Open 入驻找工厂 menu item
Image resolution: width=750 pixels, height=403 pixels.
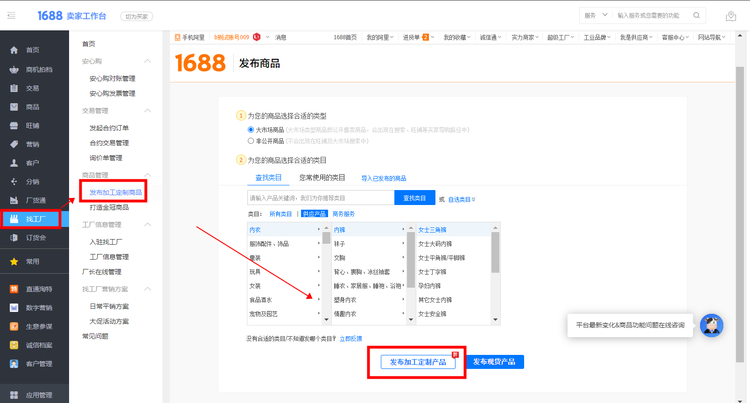106,242
